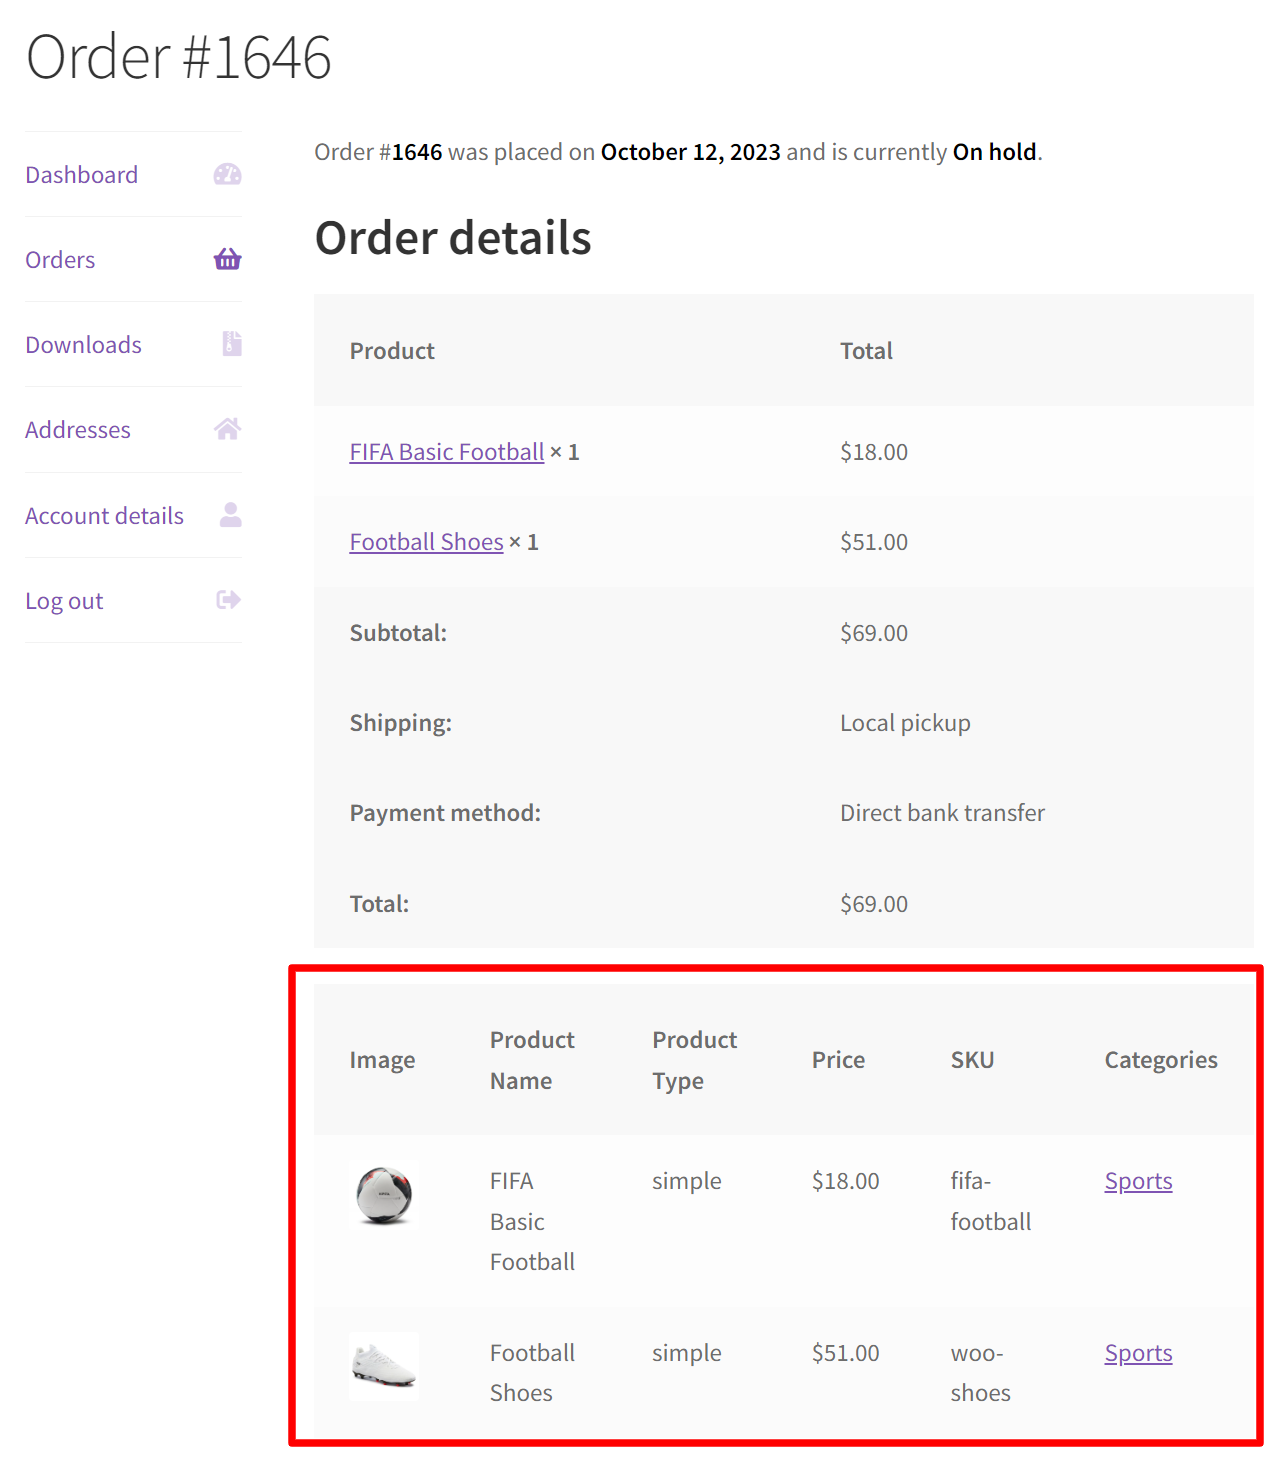This screenshot has height=1475, width=1282.
Task: Click the home icon next to Addresses
Action: 228,429
